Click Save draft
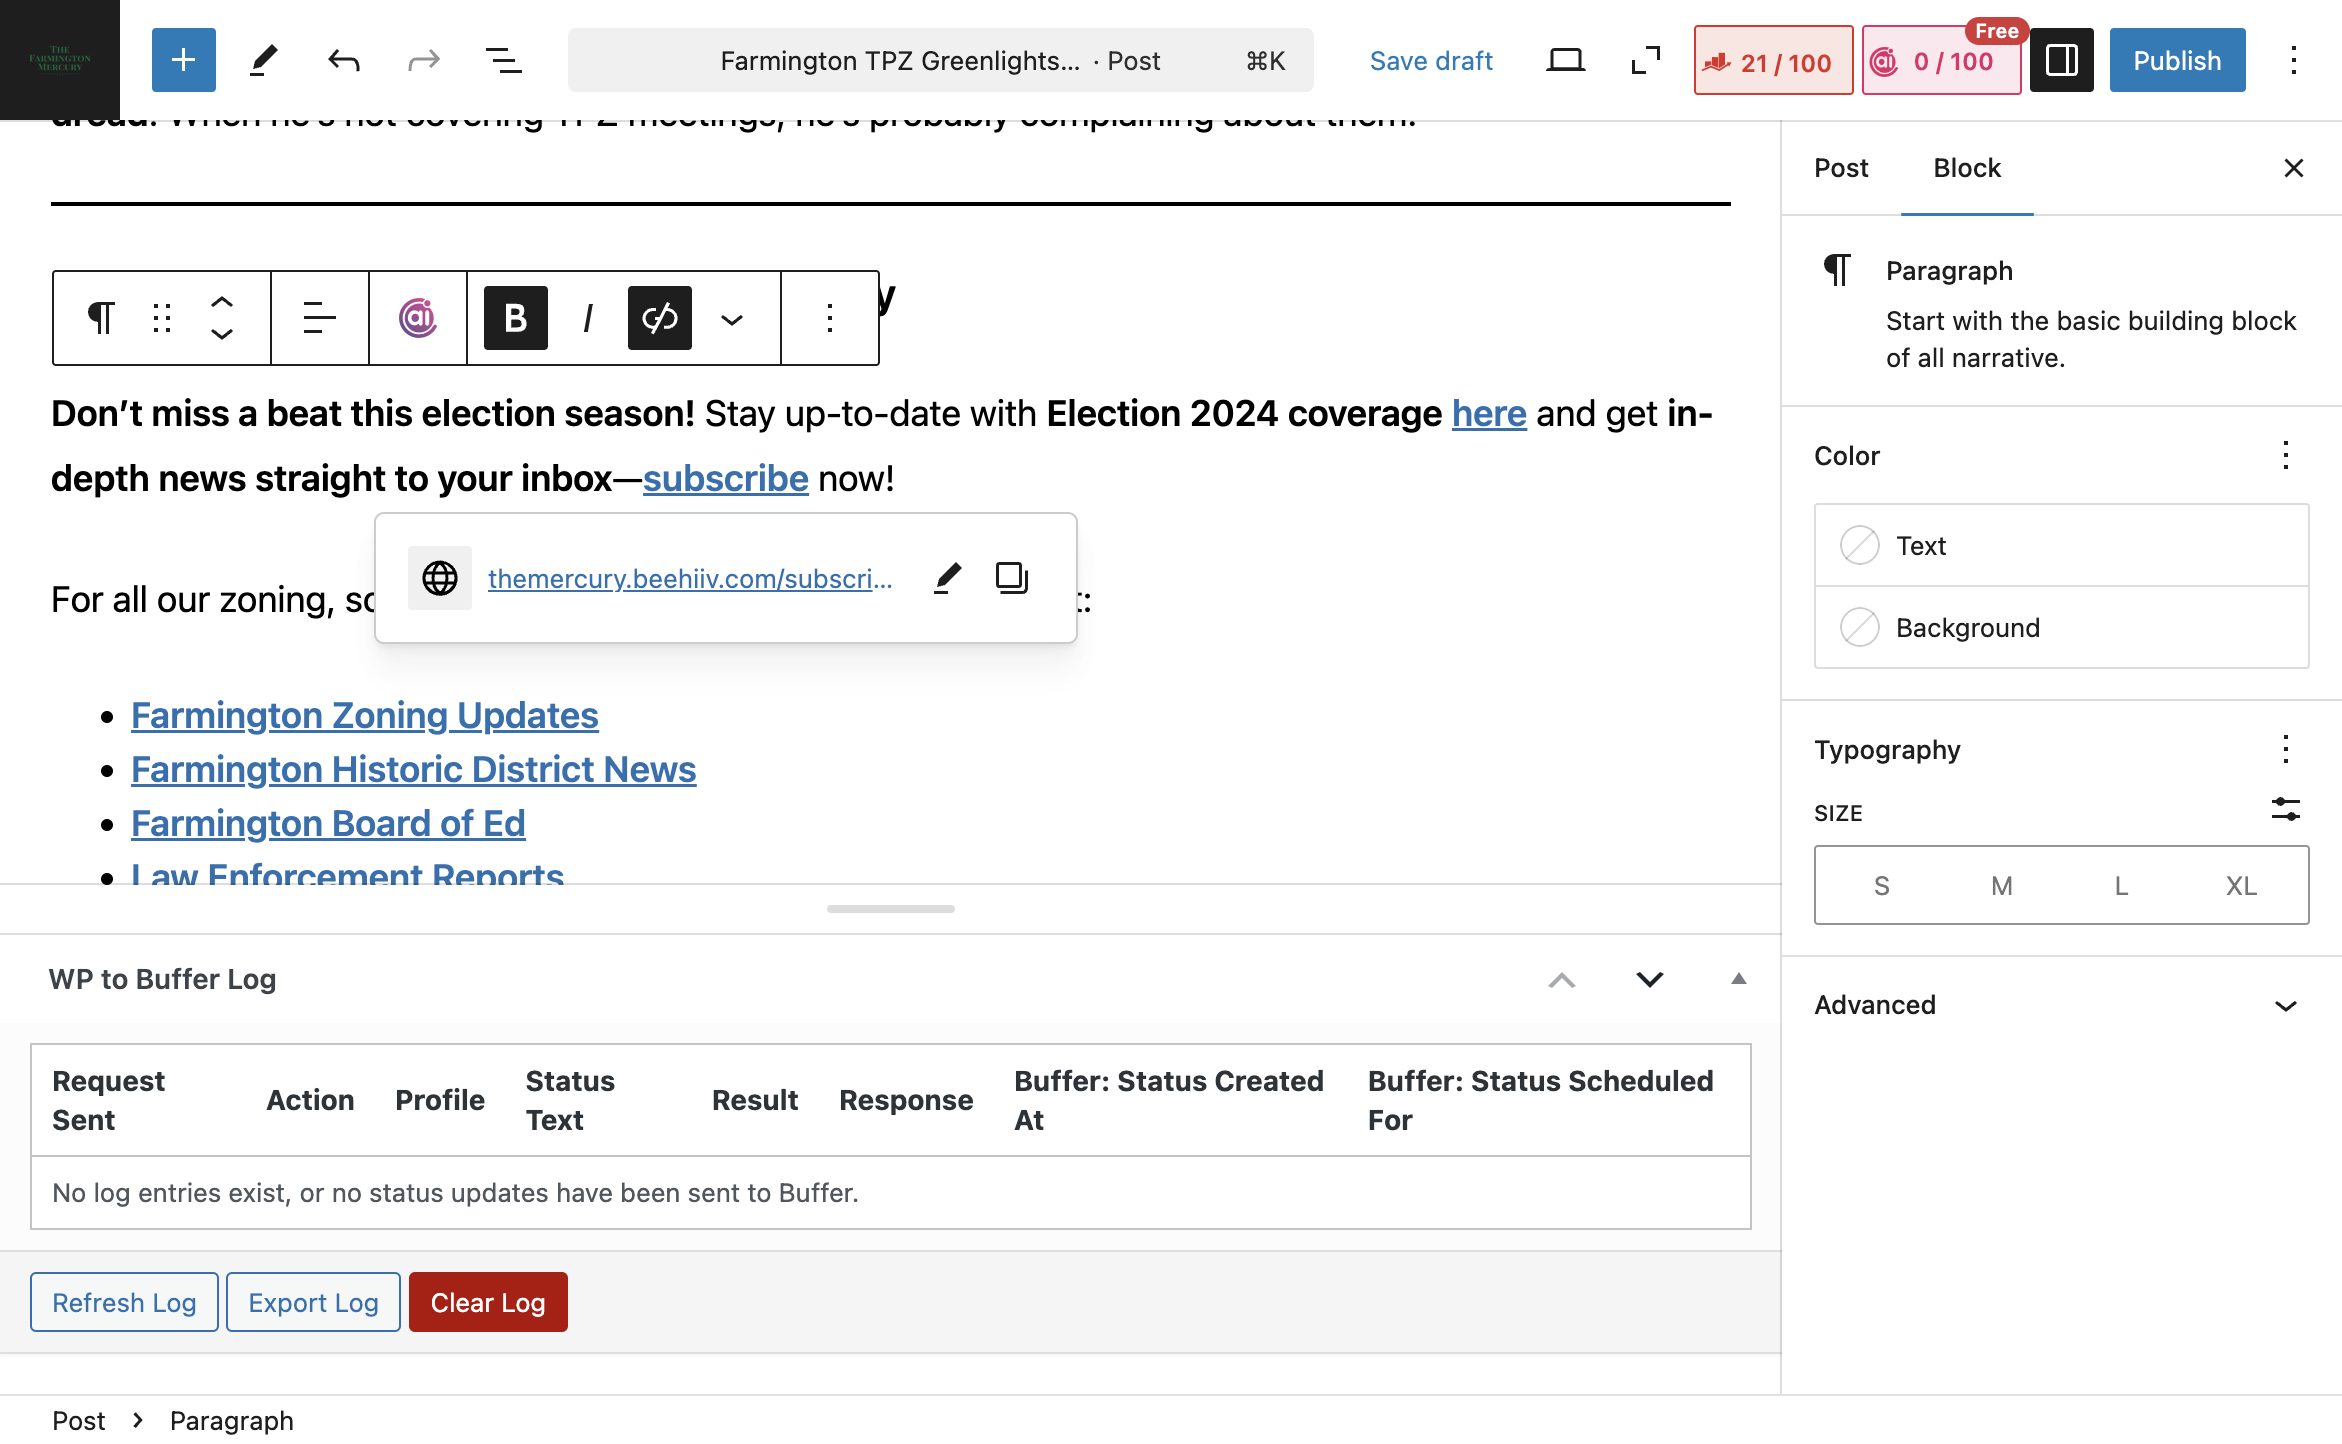Screen dimensions: 2342x1444 pos(1431,61)
